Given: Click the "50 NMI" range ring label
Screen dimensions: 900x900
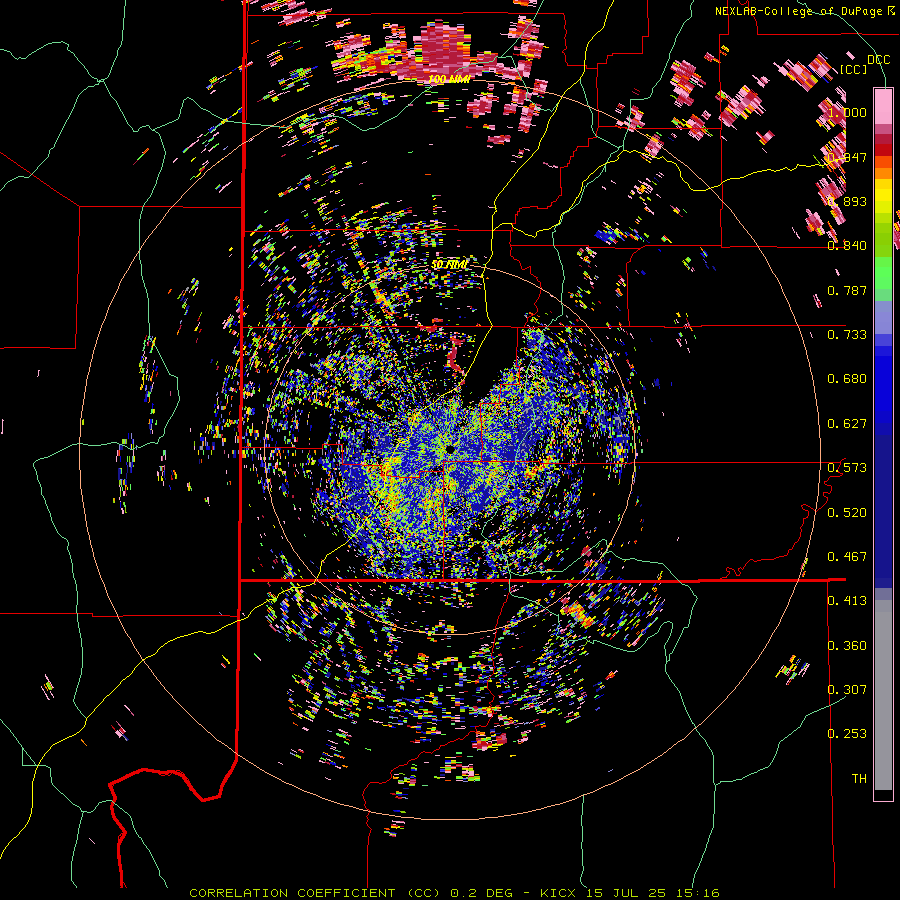Looking at the screenshot, I should pos(449,265).
